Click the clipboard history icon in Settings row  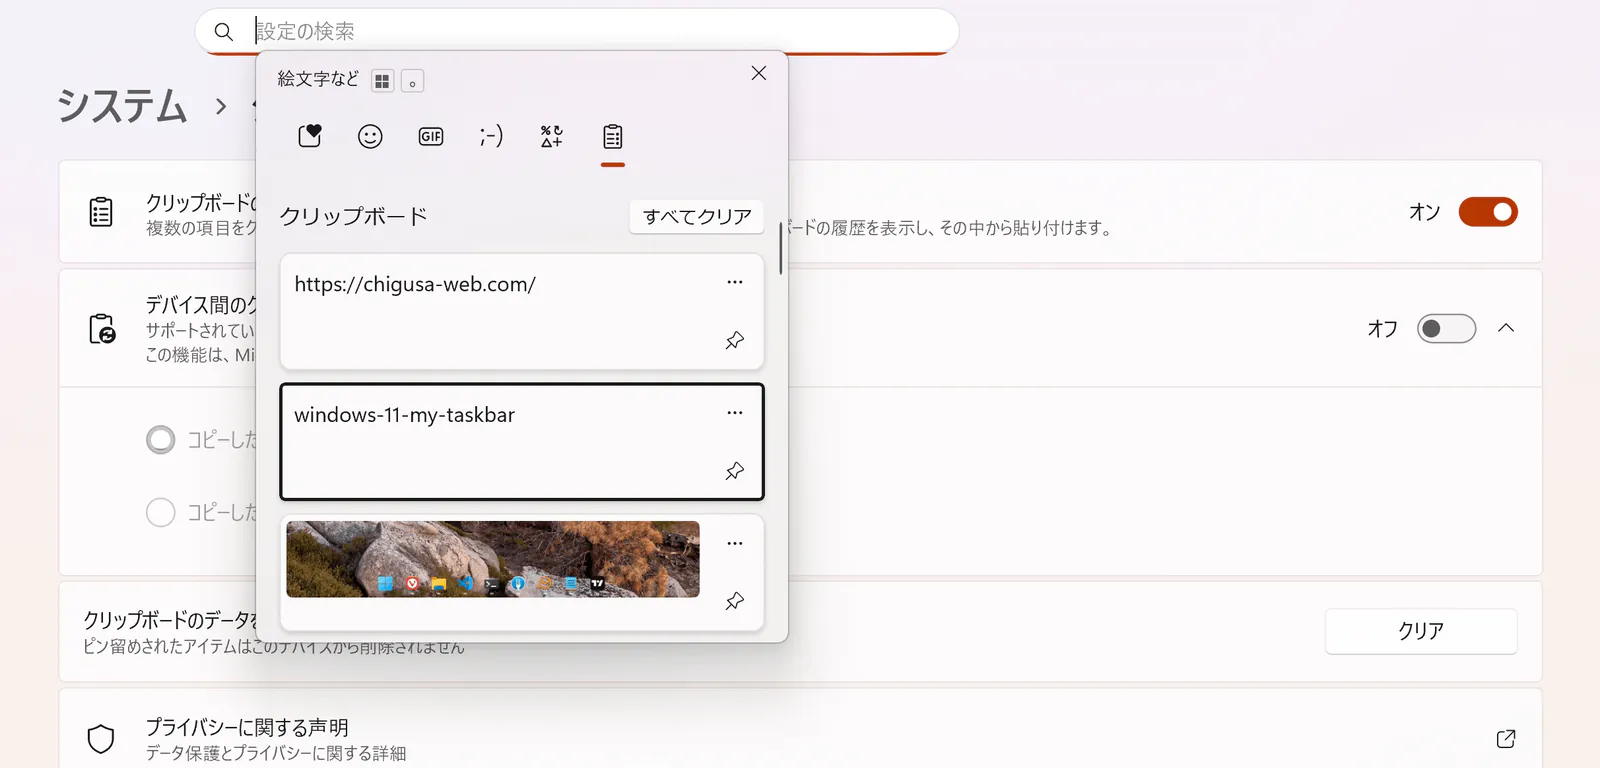(101, 212)
